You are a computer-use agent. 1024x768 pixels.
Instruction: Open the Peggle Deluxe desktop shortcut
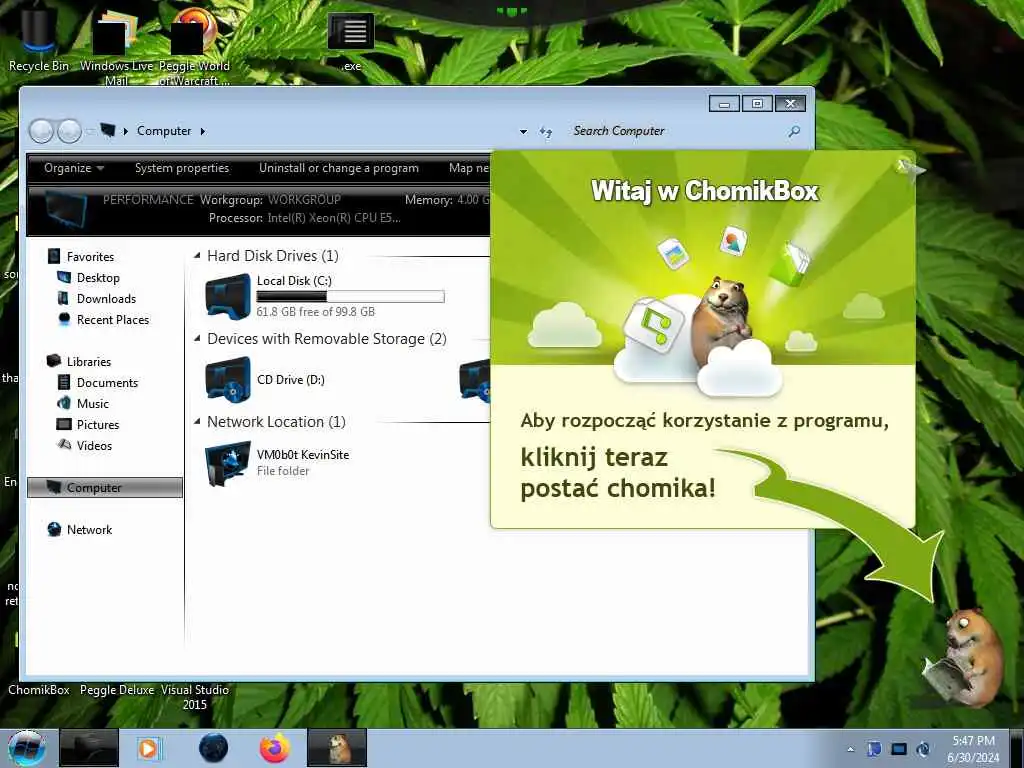(x=117, y=690)
